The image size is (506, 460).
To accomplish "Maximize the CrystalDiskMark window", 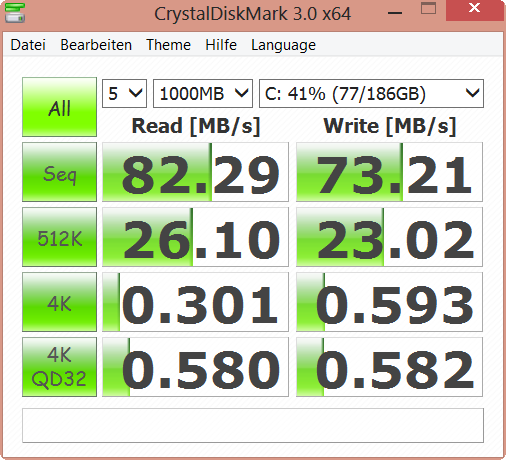I will 428,9.
